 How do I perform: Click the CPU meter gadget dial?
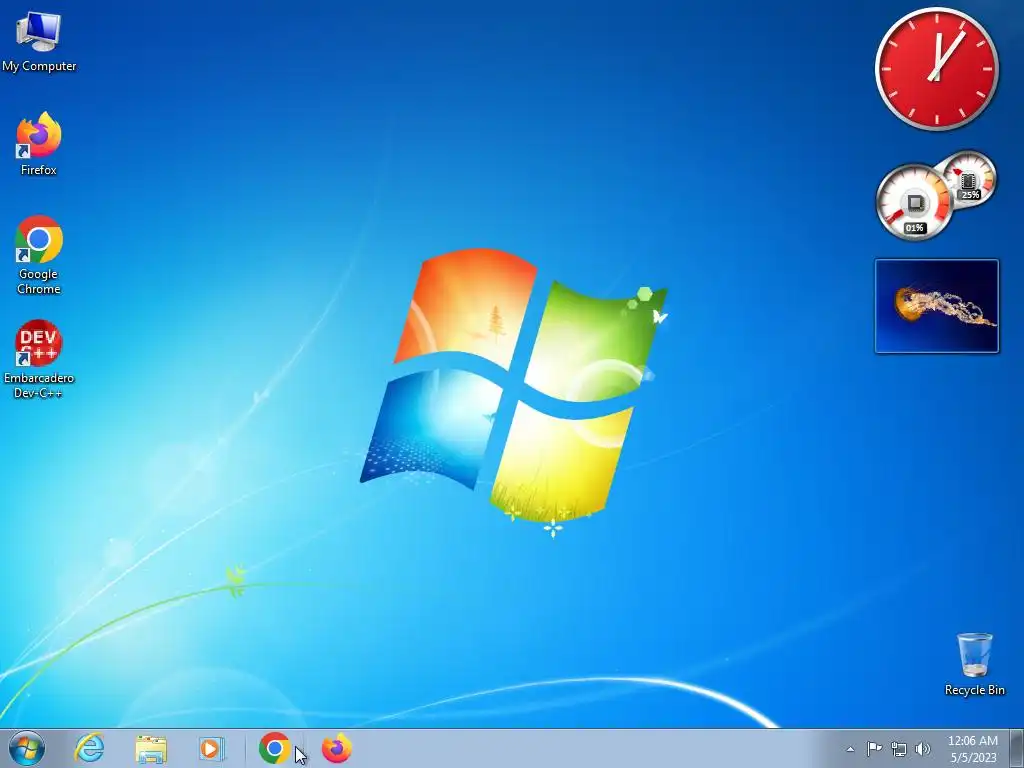[914, 202]
